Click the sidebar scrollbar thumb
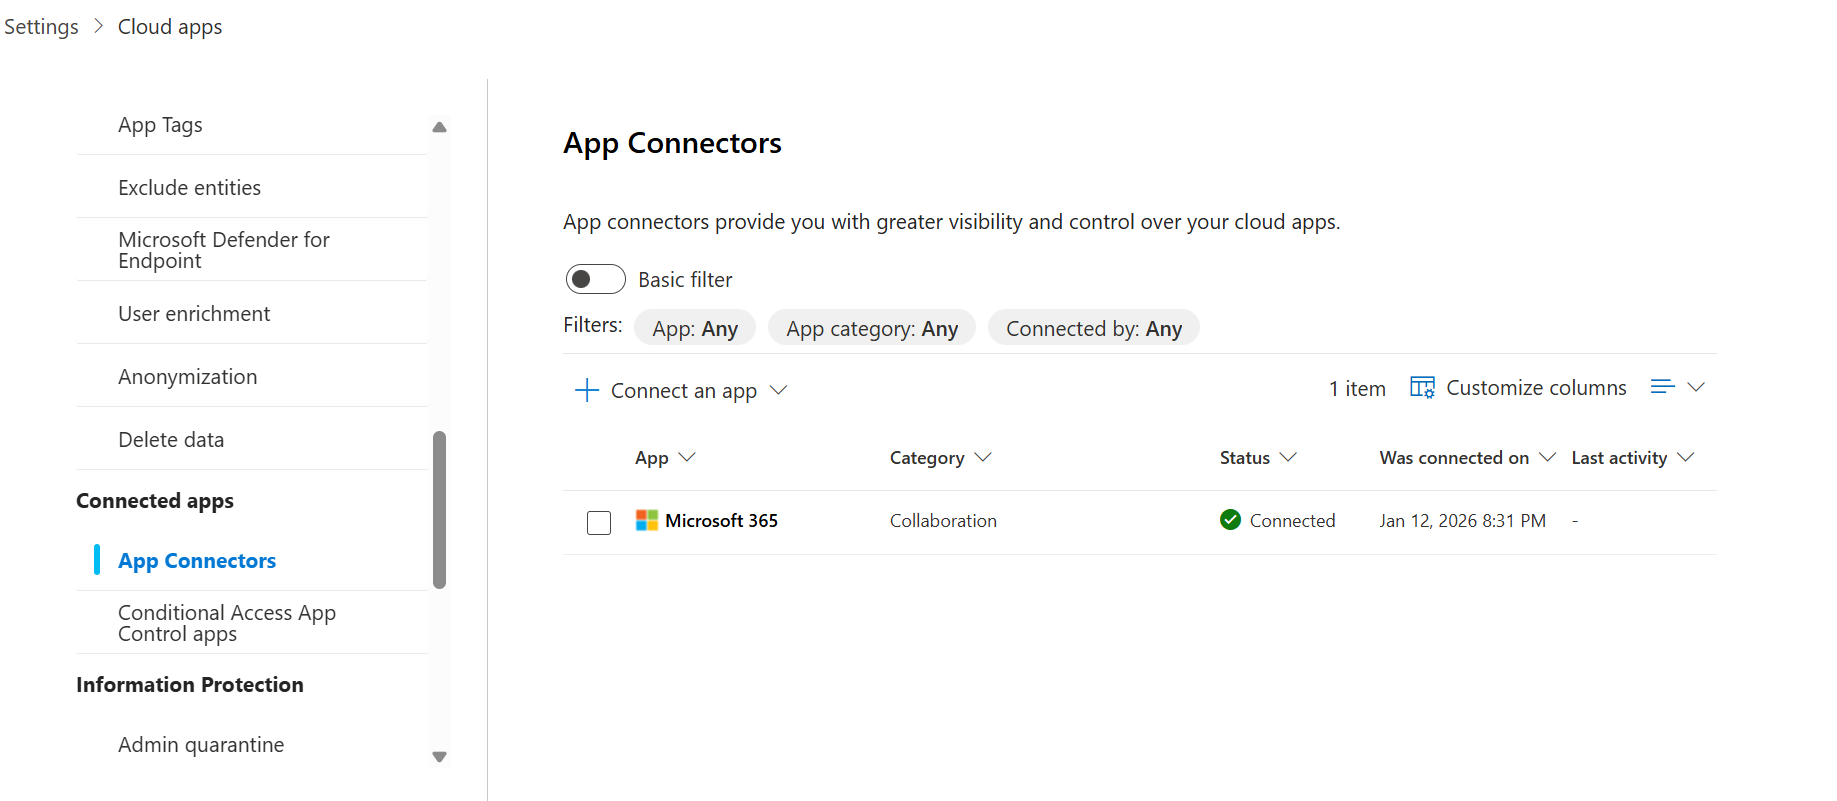Viewport: 1837px width, 801px height. tap(439, 510)
